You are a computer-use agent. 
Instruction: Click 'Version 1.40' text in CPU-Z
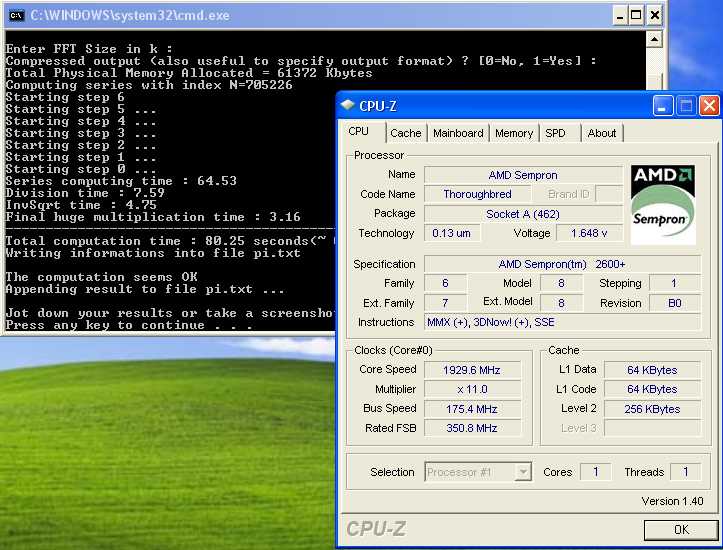coord(672,501)
